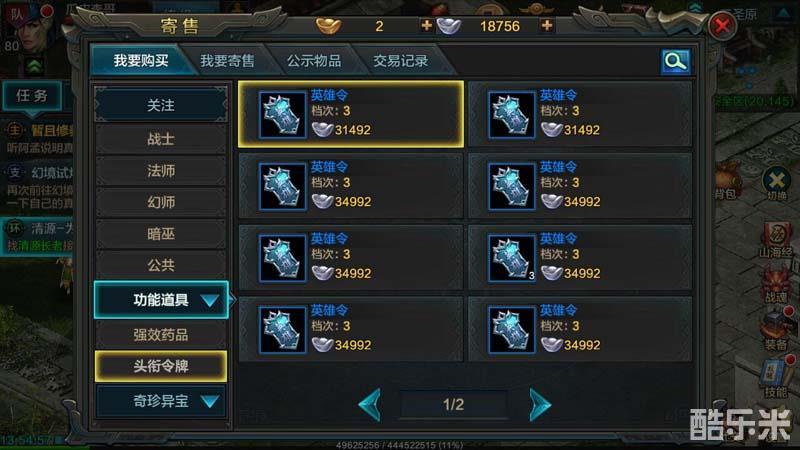This screenshot has height=450, width=800.
Task: Click the 英雄令 icon with quantity 3
Action: (x=512, y=258)
